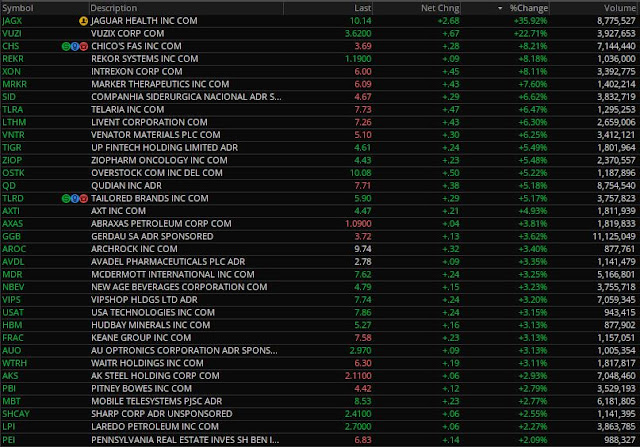The height and width of the screenshot is (447, 640).
Task: Select the OSTK symbol
Action: [13, 173]
